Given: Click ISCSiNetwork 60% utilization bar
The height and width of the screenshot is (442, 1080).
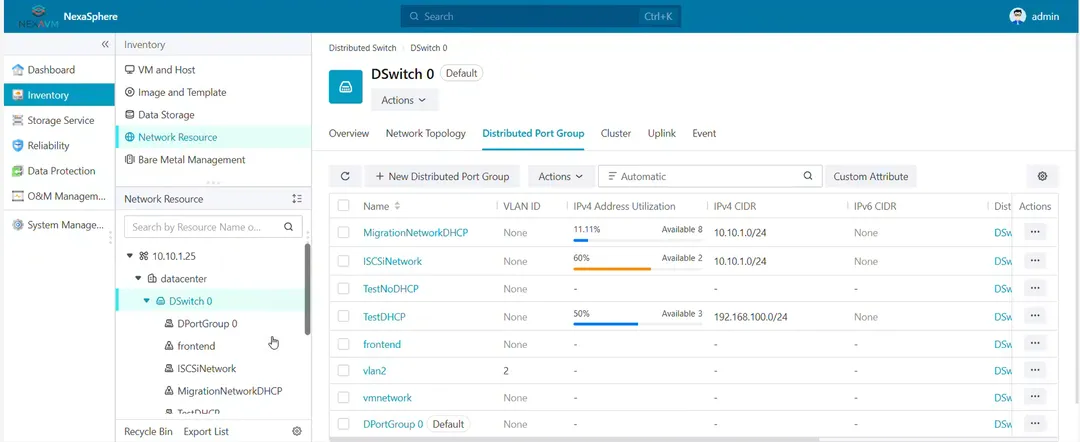Looking at the screenshot, I should (x=637, y=269).
